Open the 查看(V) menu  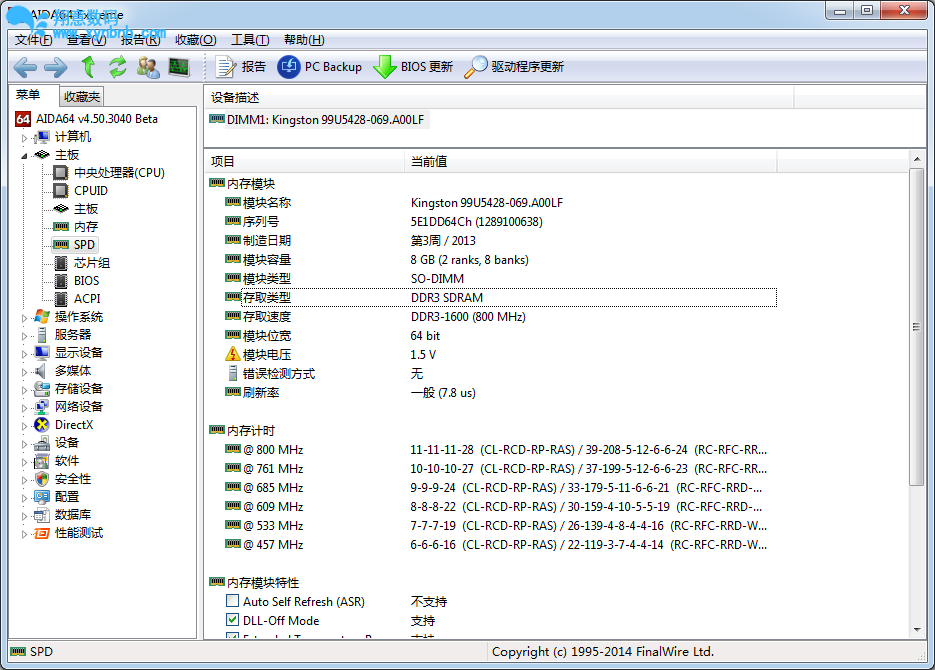[x=86, y=40]
